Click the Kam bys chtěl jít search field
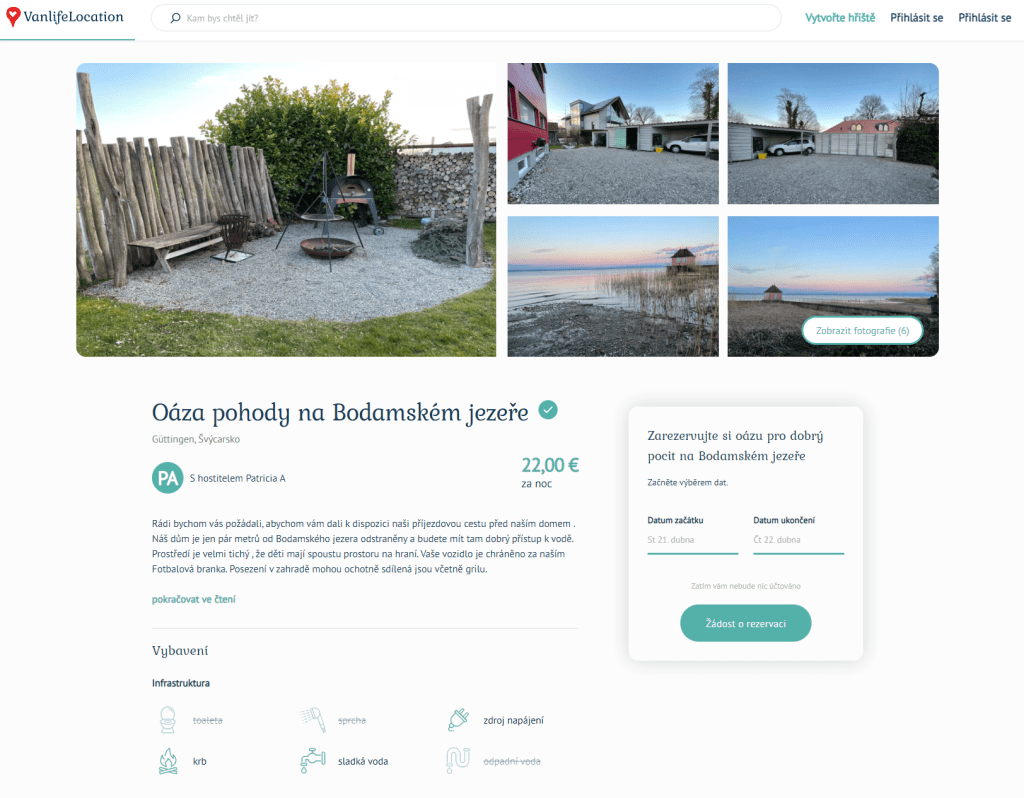 (466, 18)
